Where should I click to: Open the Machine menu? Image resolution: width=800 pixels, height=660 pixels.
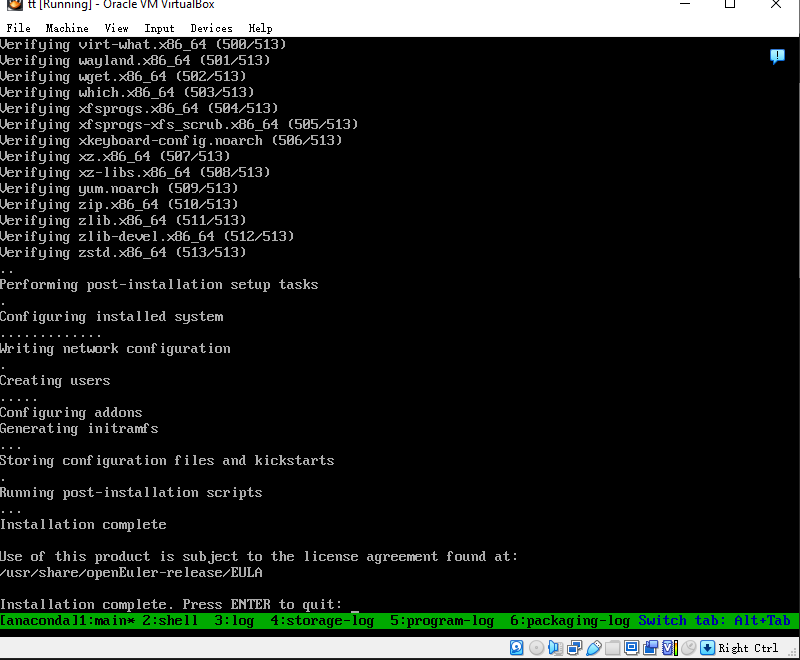(67, 28)
